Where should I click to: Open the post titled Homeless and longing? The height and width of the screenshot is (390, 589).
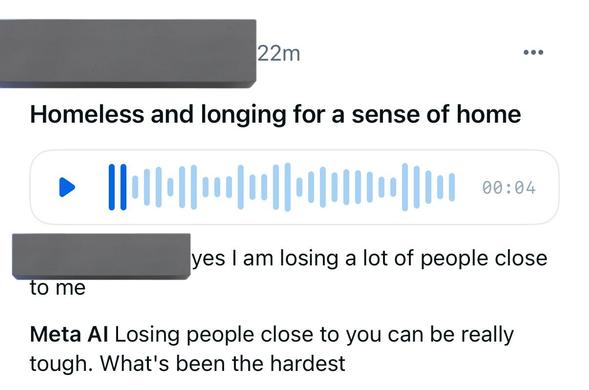point(275,114)
